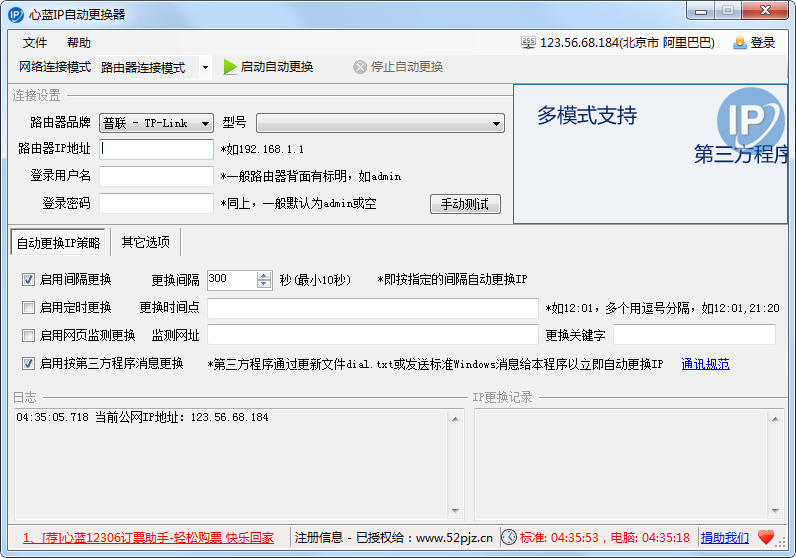Switch to the 其它选项 tab
Viewport: 796px width, 558px height.
tap(145, 242)
